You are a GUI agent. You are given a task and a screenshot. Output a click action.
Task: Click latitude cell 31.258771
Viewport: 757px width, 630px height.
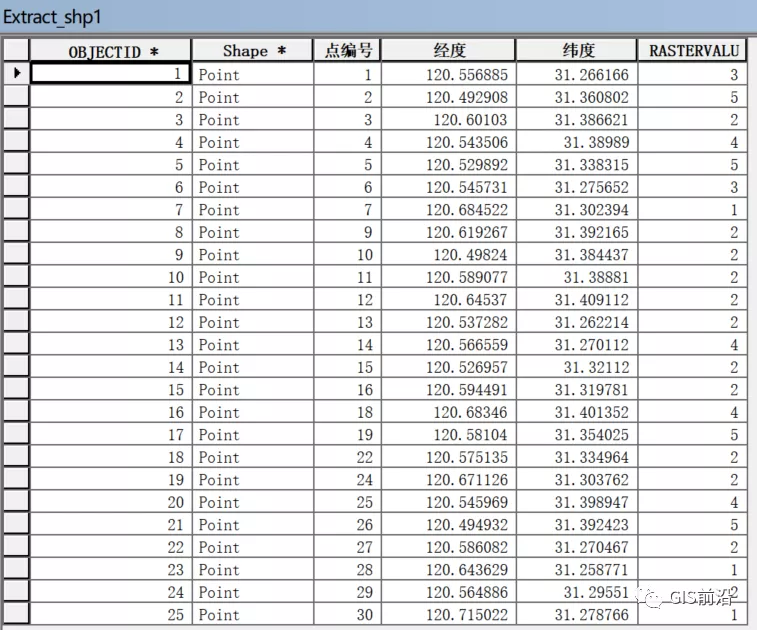click(x=577, y=569)
